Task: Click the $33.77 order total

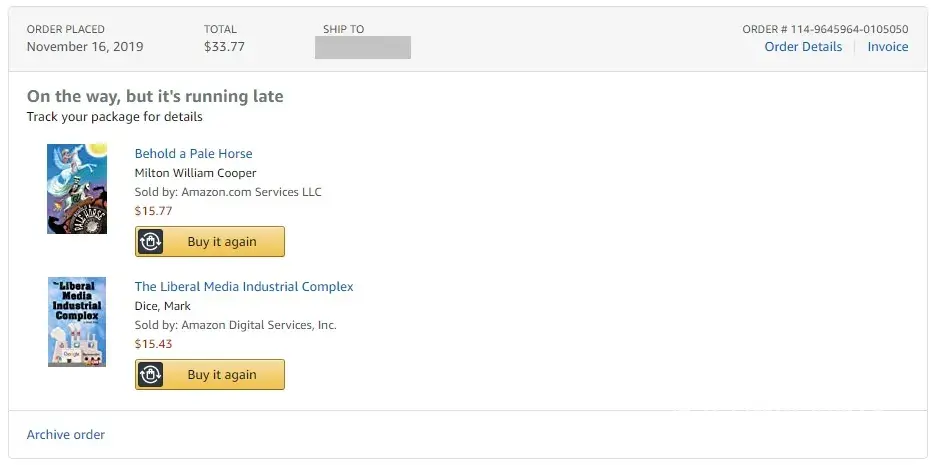Action: (224, 47)
